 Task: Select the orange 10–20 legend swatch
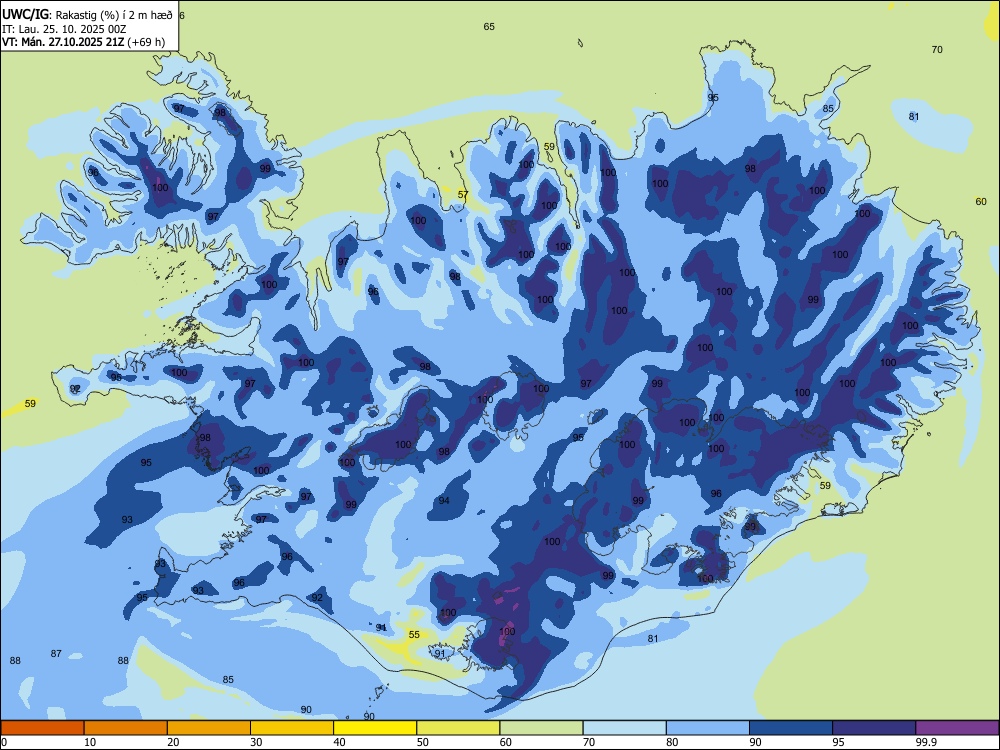[126, 728]
